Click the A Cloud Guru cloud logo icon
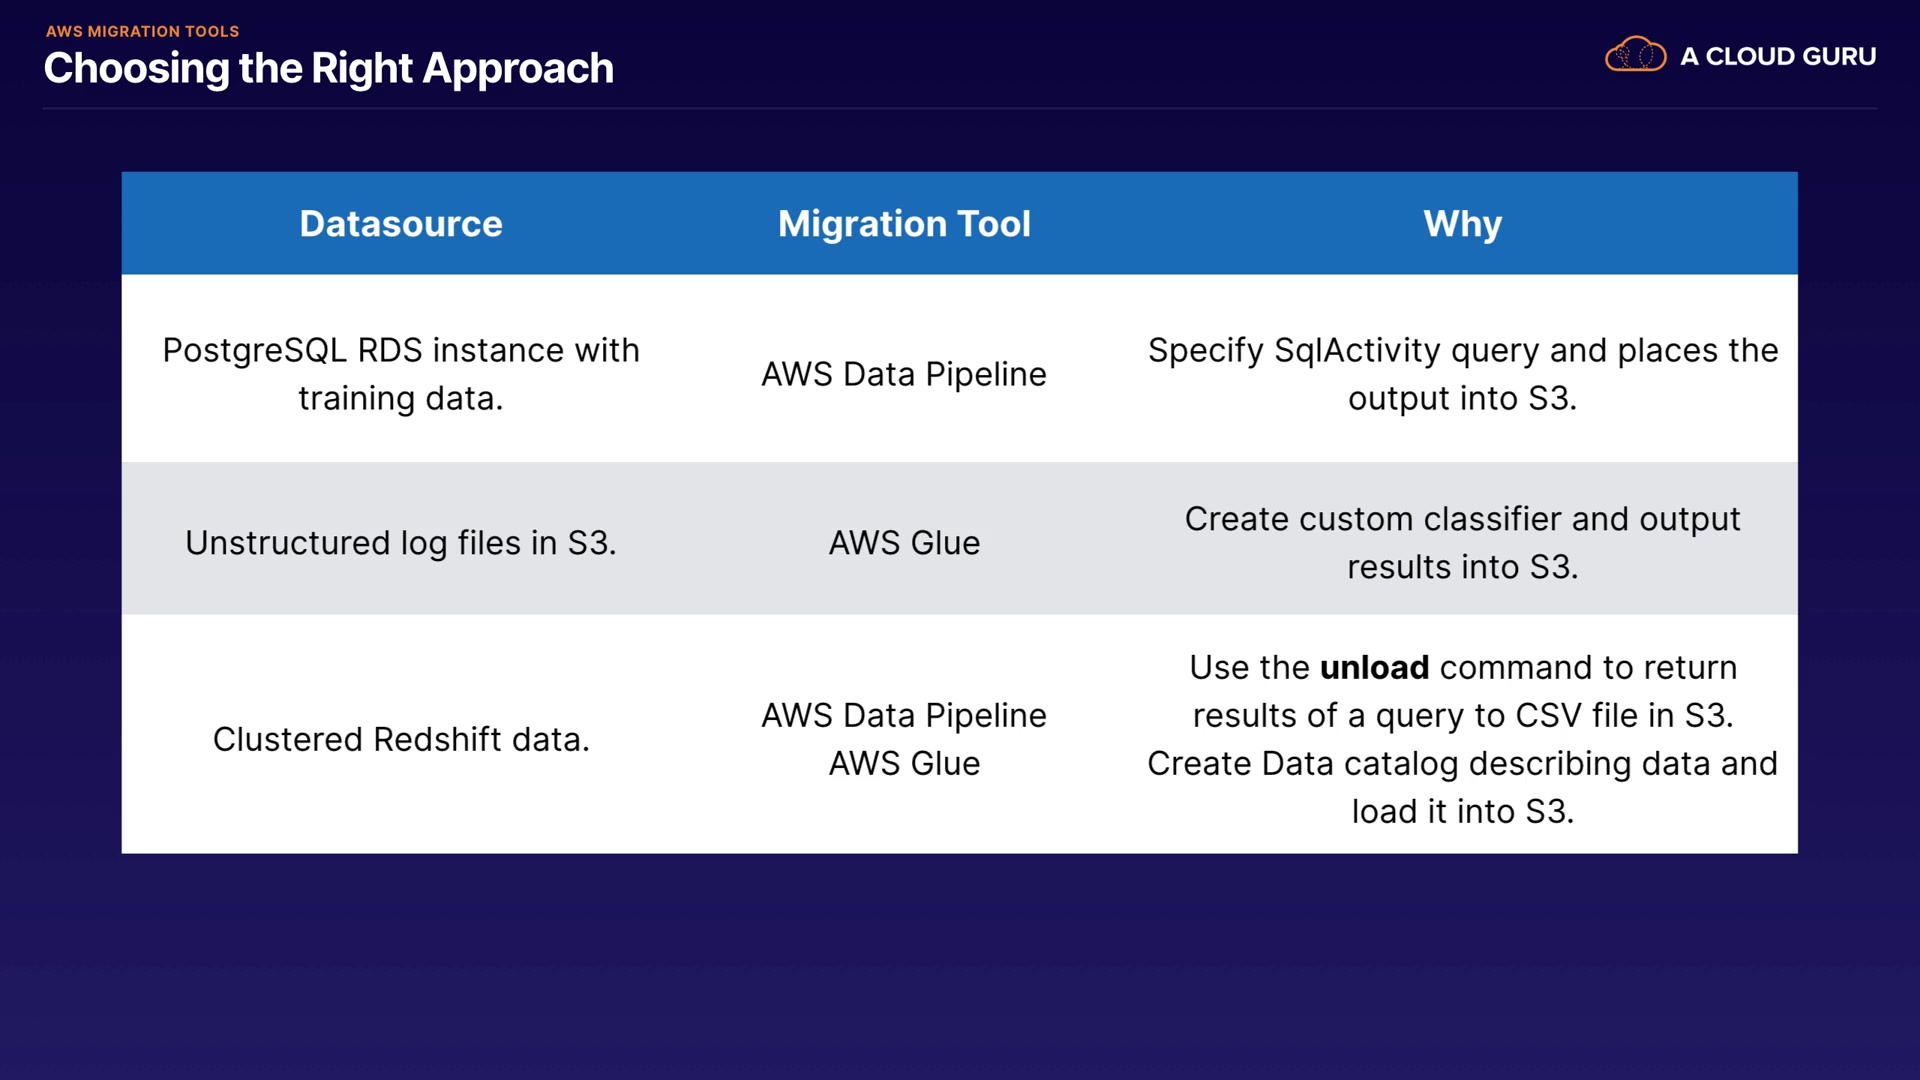This screenshot has width=1920, height=1080. [1635, 55]
